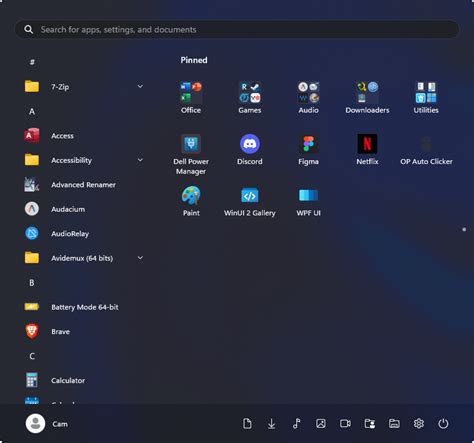Open the Paint app

(191, 201)
